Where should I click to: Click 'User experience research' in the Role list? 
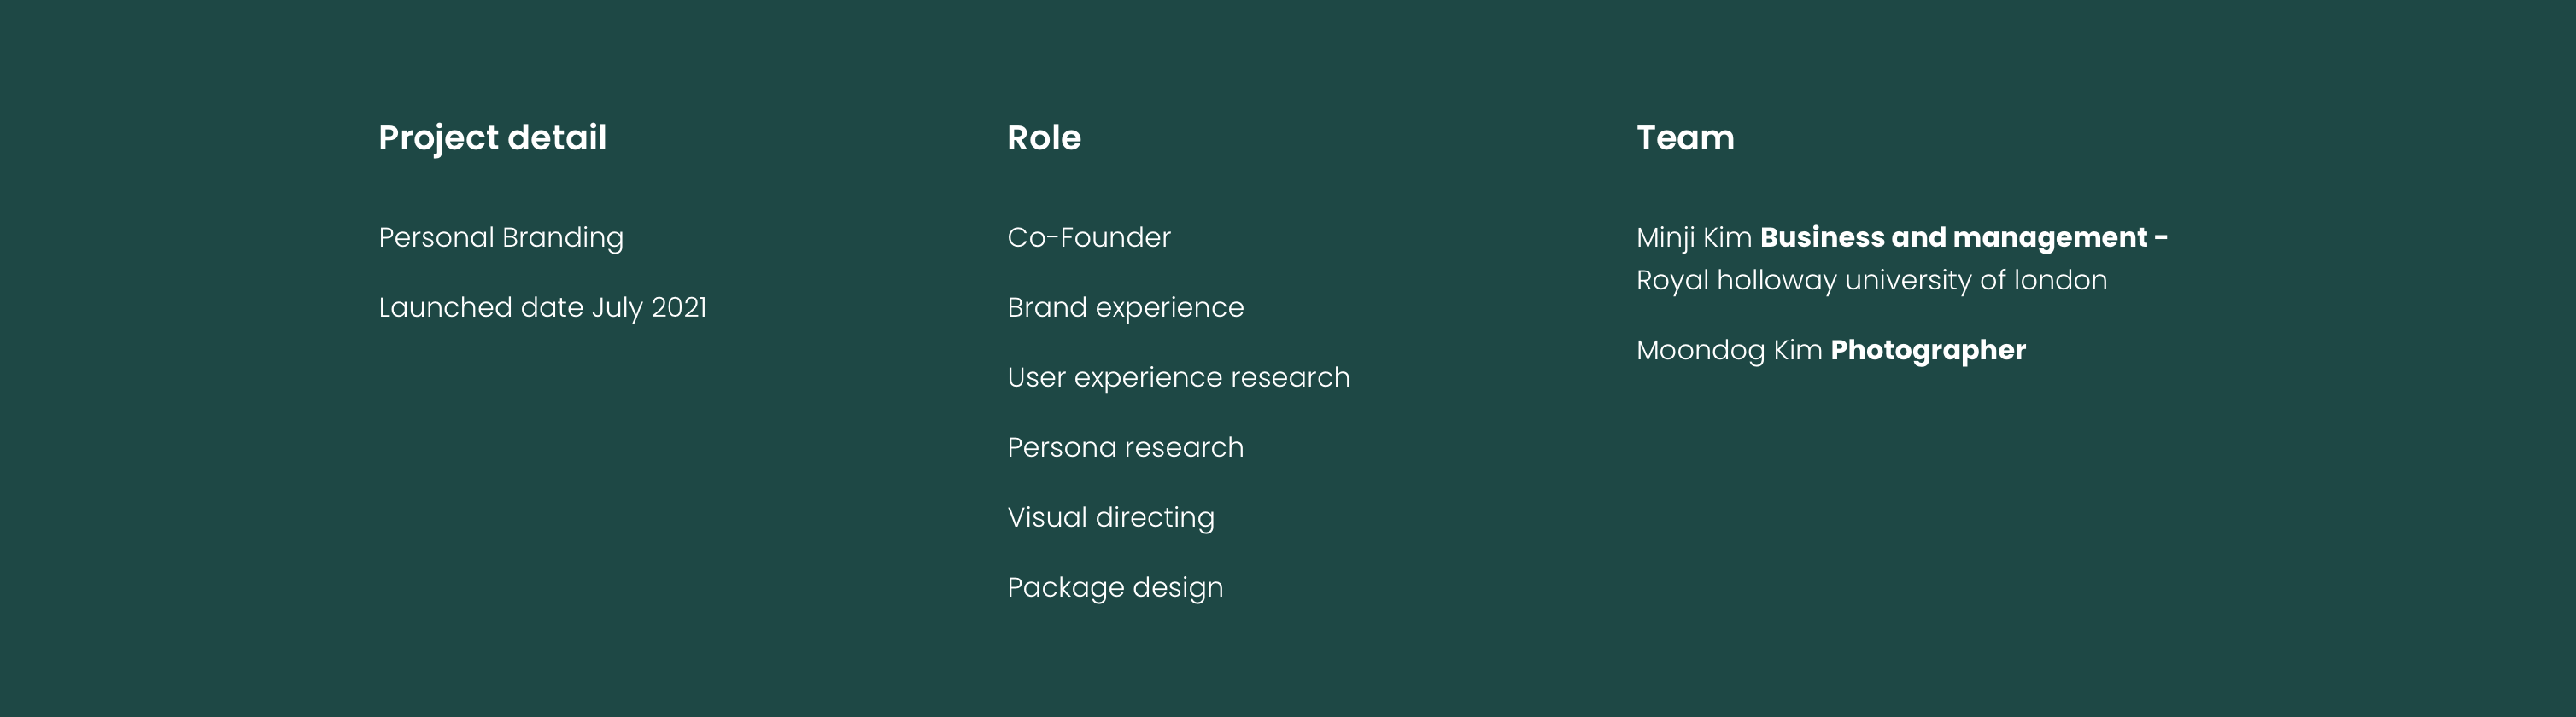click(1178, 378)
